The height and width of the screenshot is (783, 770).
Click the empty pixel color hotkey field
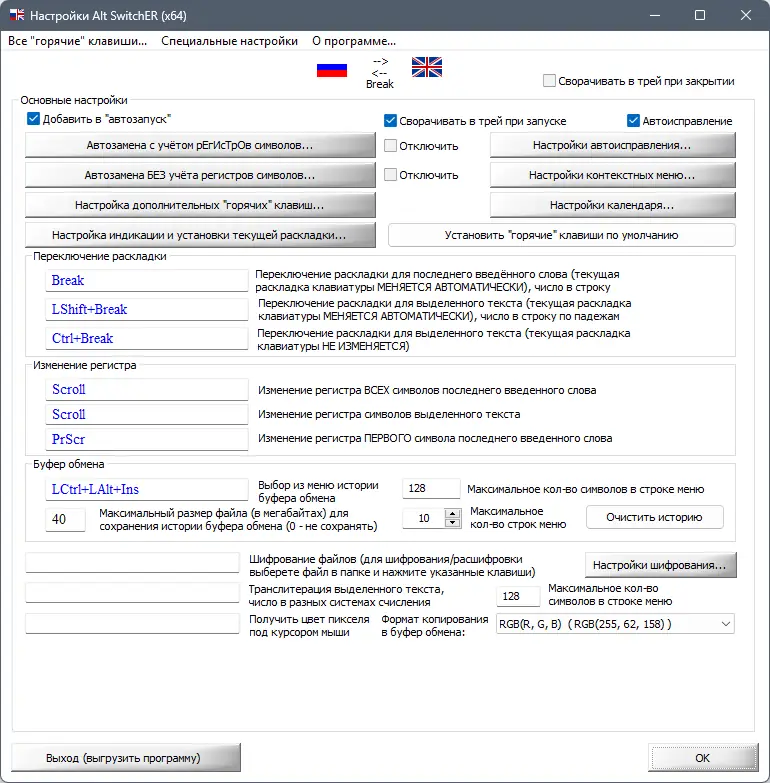(132, 623)
